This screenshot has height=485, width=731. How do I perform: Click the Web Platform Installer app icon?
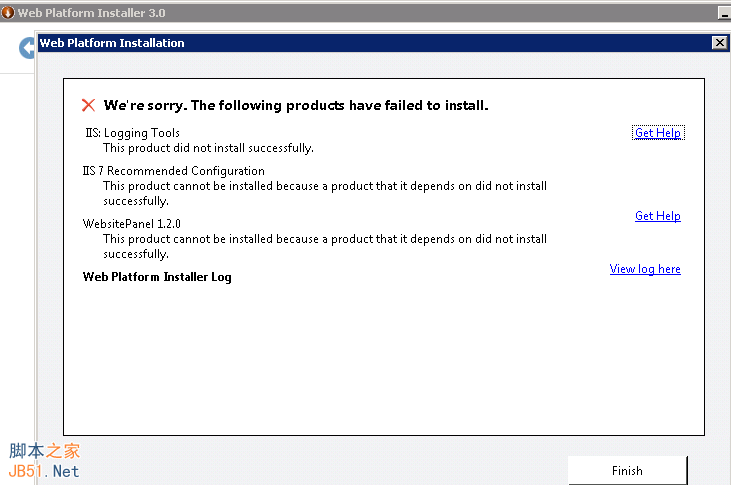(x=9, y=13)
